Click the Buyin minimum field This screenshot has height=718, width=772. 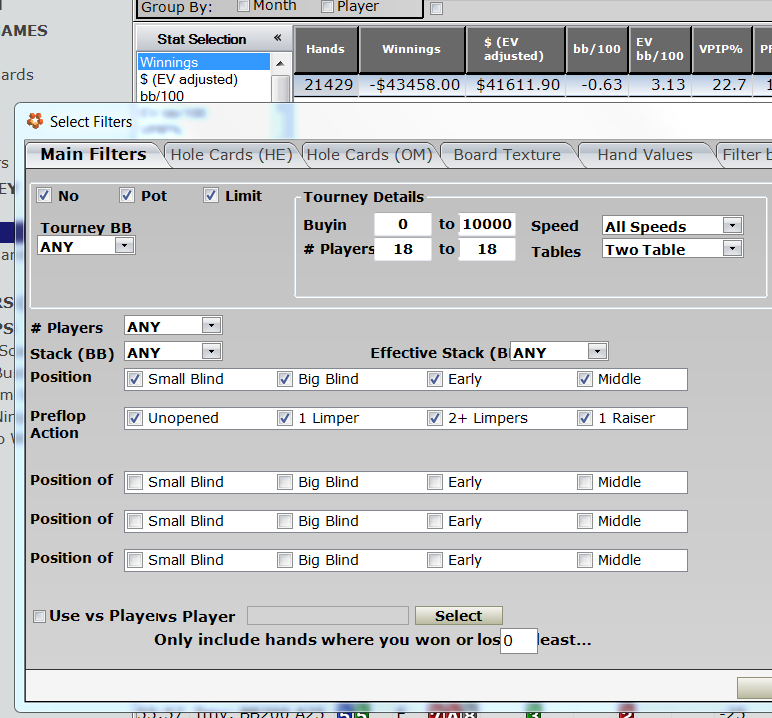click(x=403, y=225)
